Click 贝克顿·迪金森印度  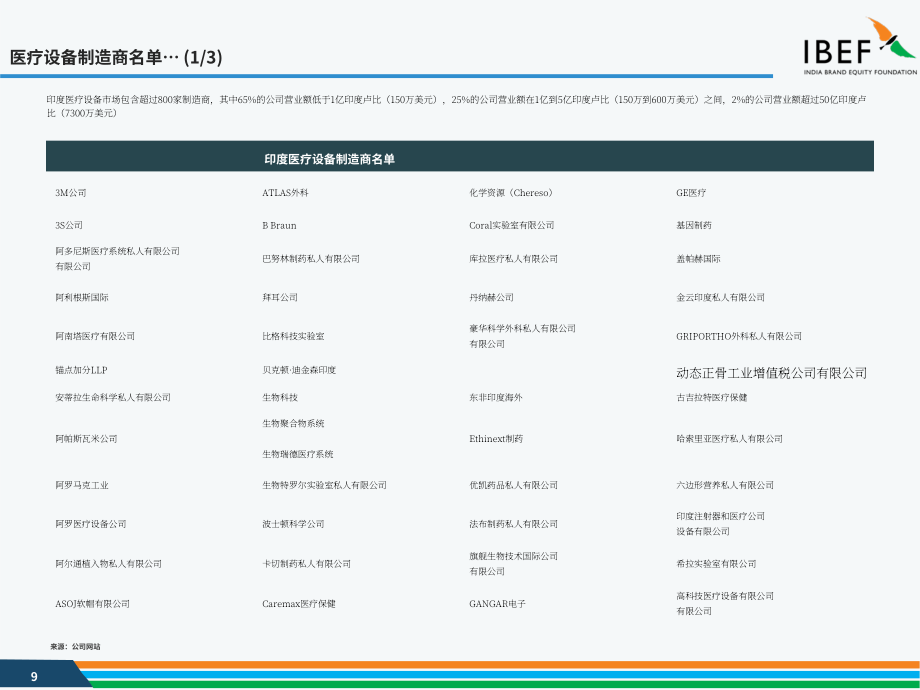click(299, 370)
